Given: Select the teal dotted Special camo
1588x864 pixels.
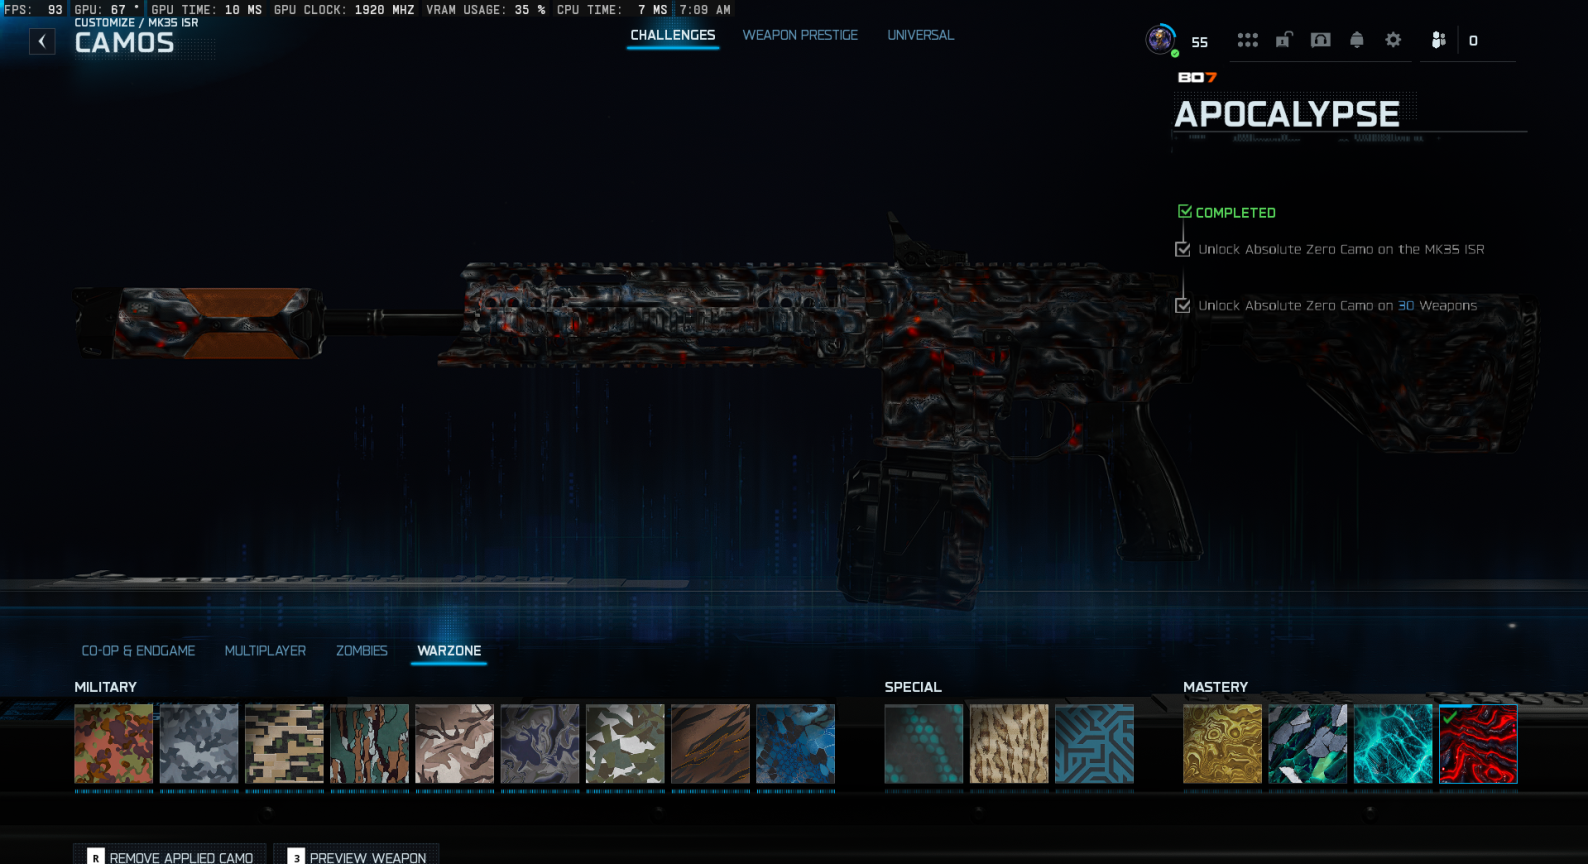Looking at the screenshot, I should click(x=924, y=744).
